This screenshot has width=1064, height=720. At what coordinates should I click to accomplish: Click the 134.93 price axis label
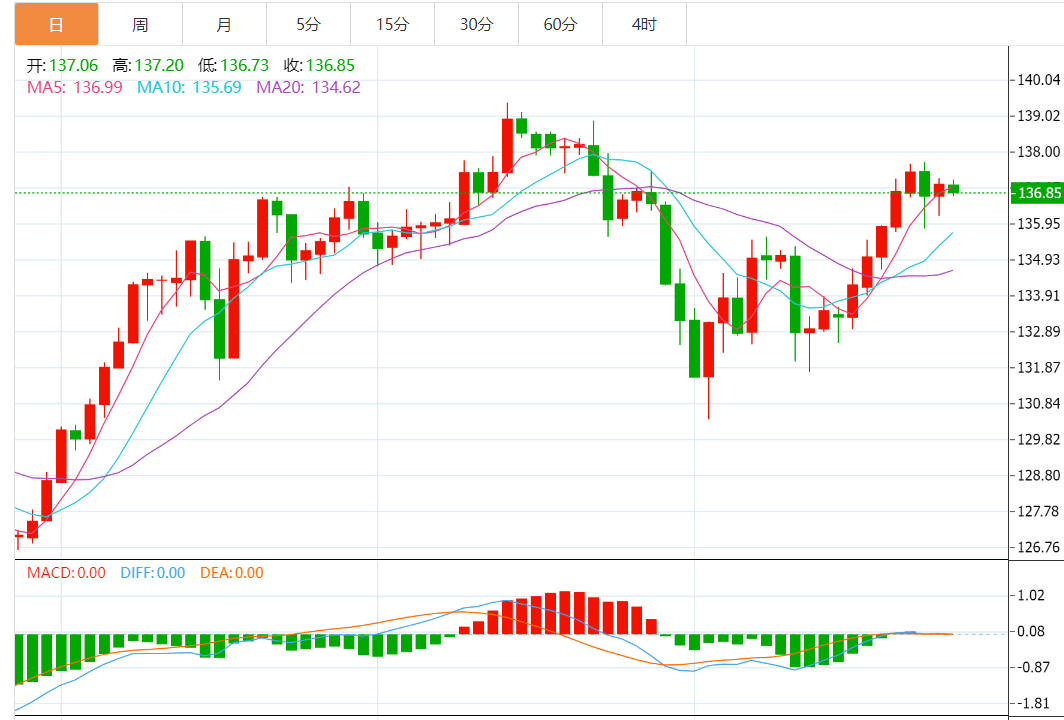click(x=1039, y=260)
